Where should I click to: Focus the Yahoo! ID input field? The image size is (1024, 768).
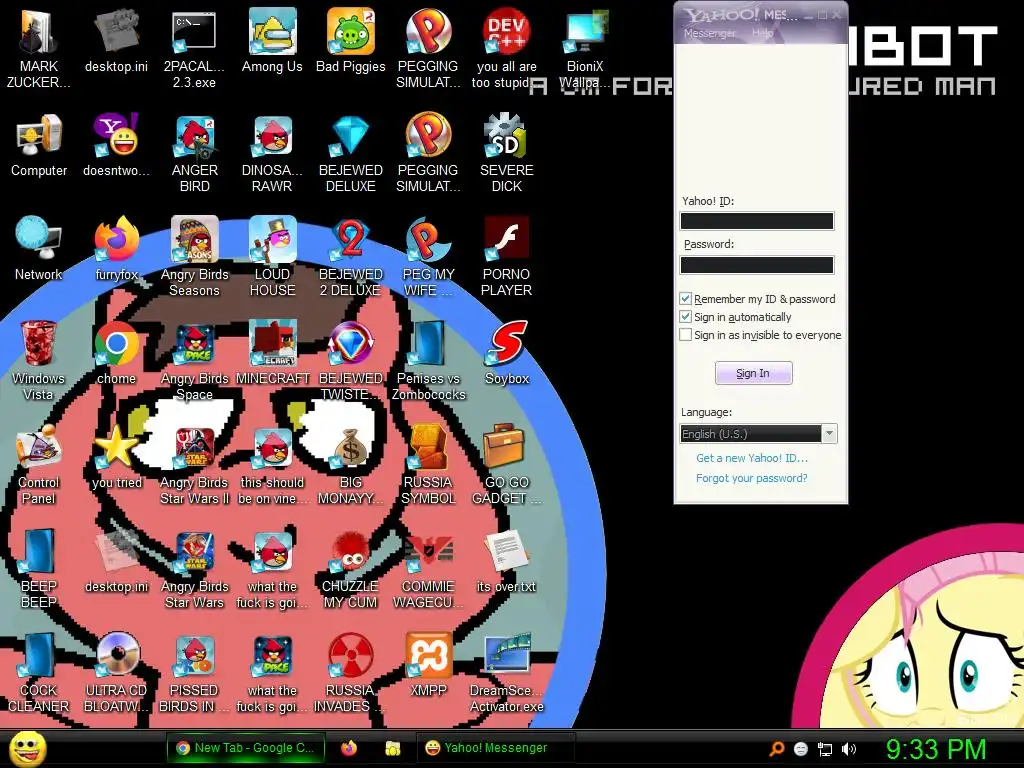(x=757, y=221)
